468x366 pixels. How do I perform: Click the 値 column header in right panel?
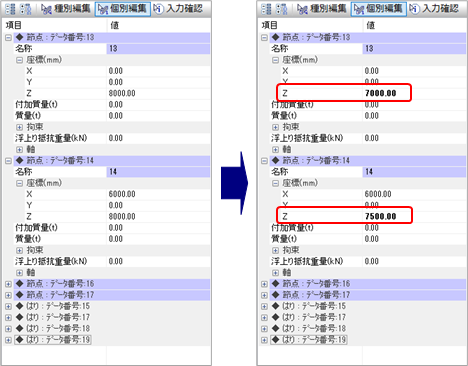[x=415, y=25]
